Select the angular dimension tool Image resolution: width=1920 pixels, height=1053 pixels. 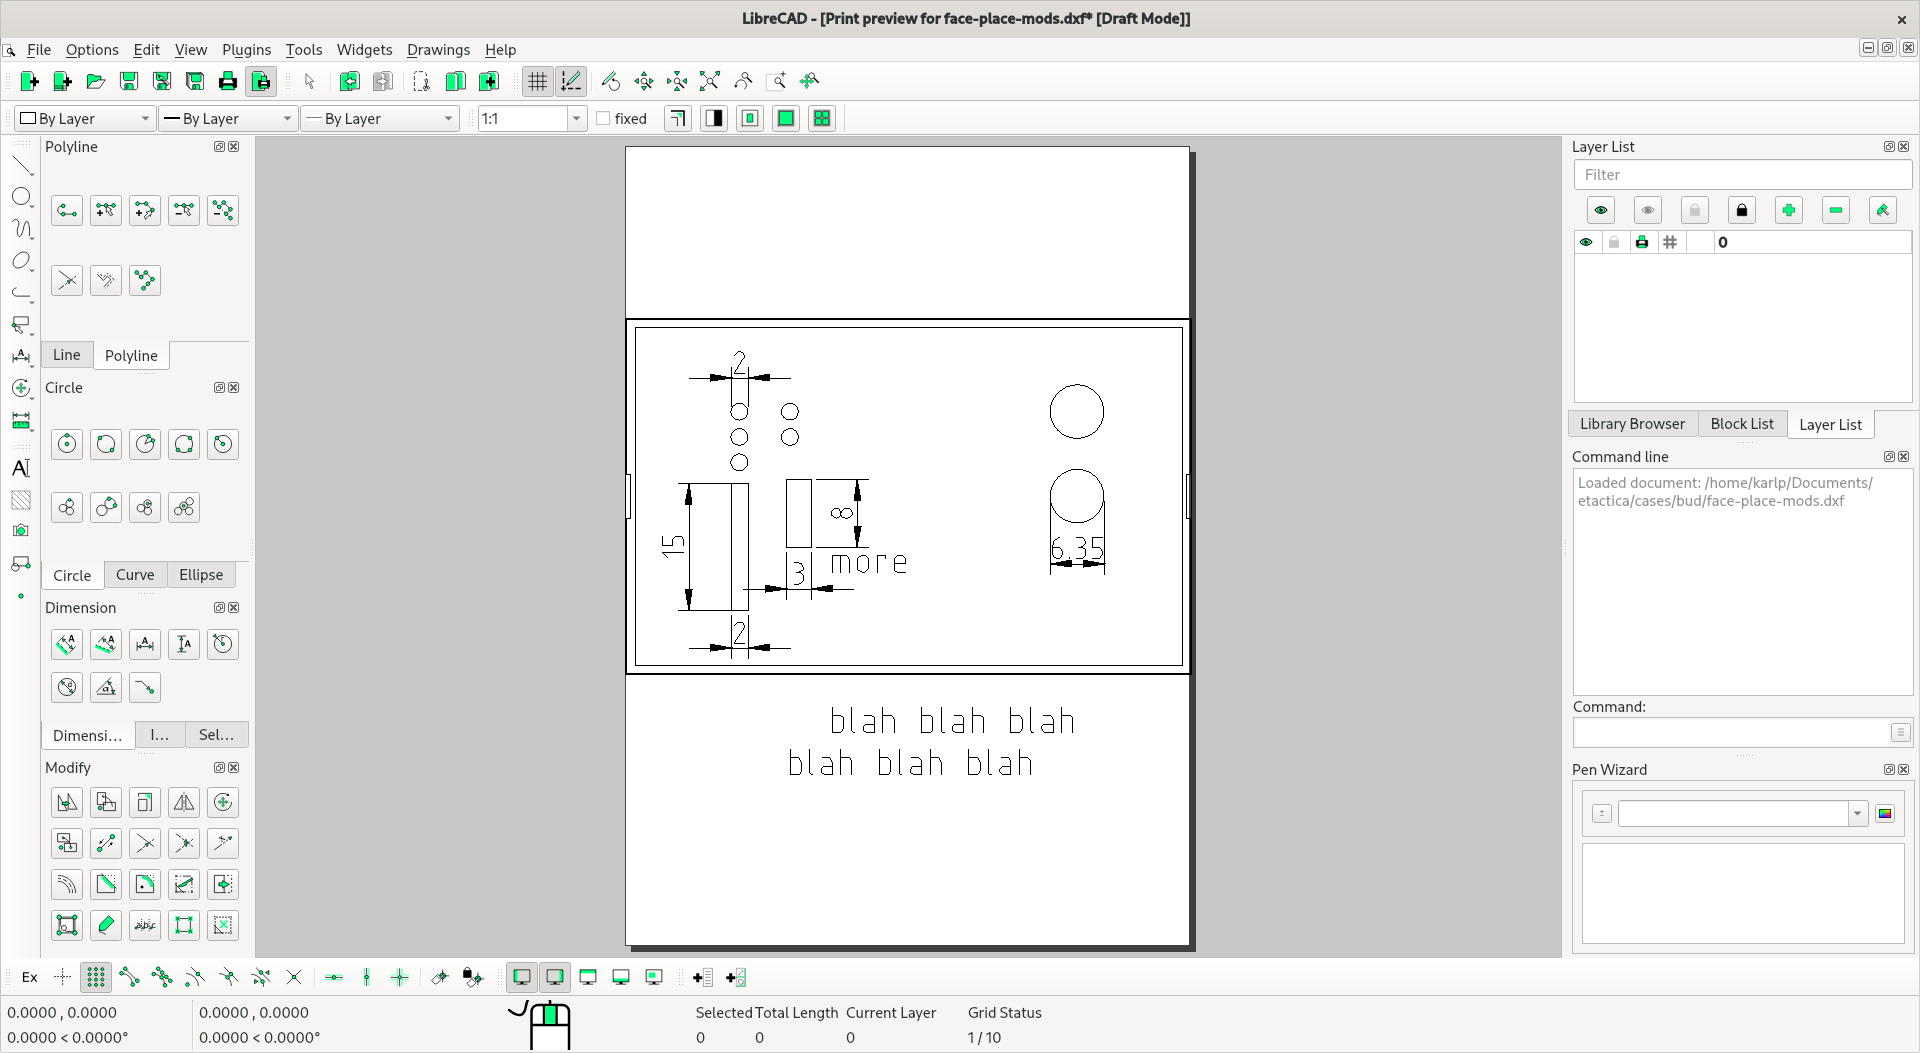pyautogui.click(x=105, y=687)
